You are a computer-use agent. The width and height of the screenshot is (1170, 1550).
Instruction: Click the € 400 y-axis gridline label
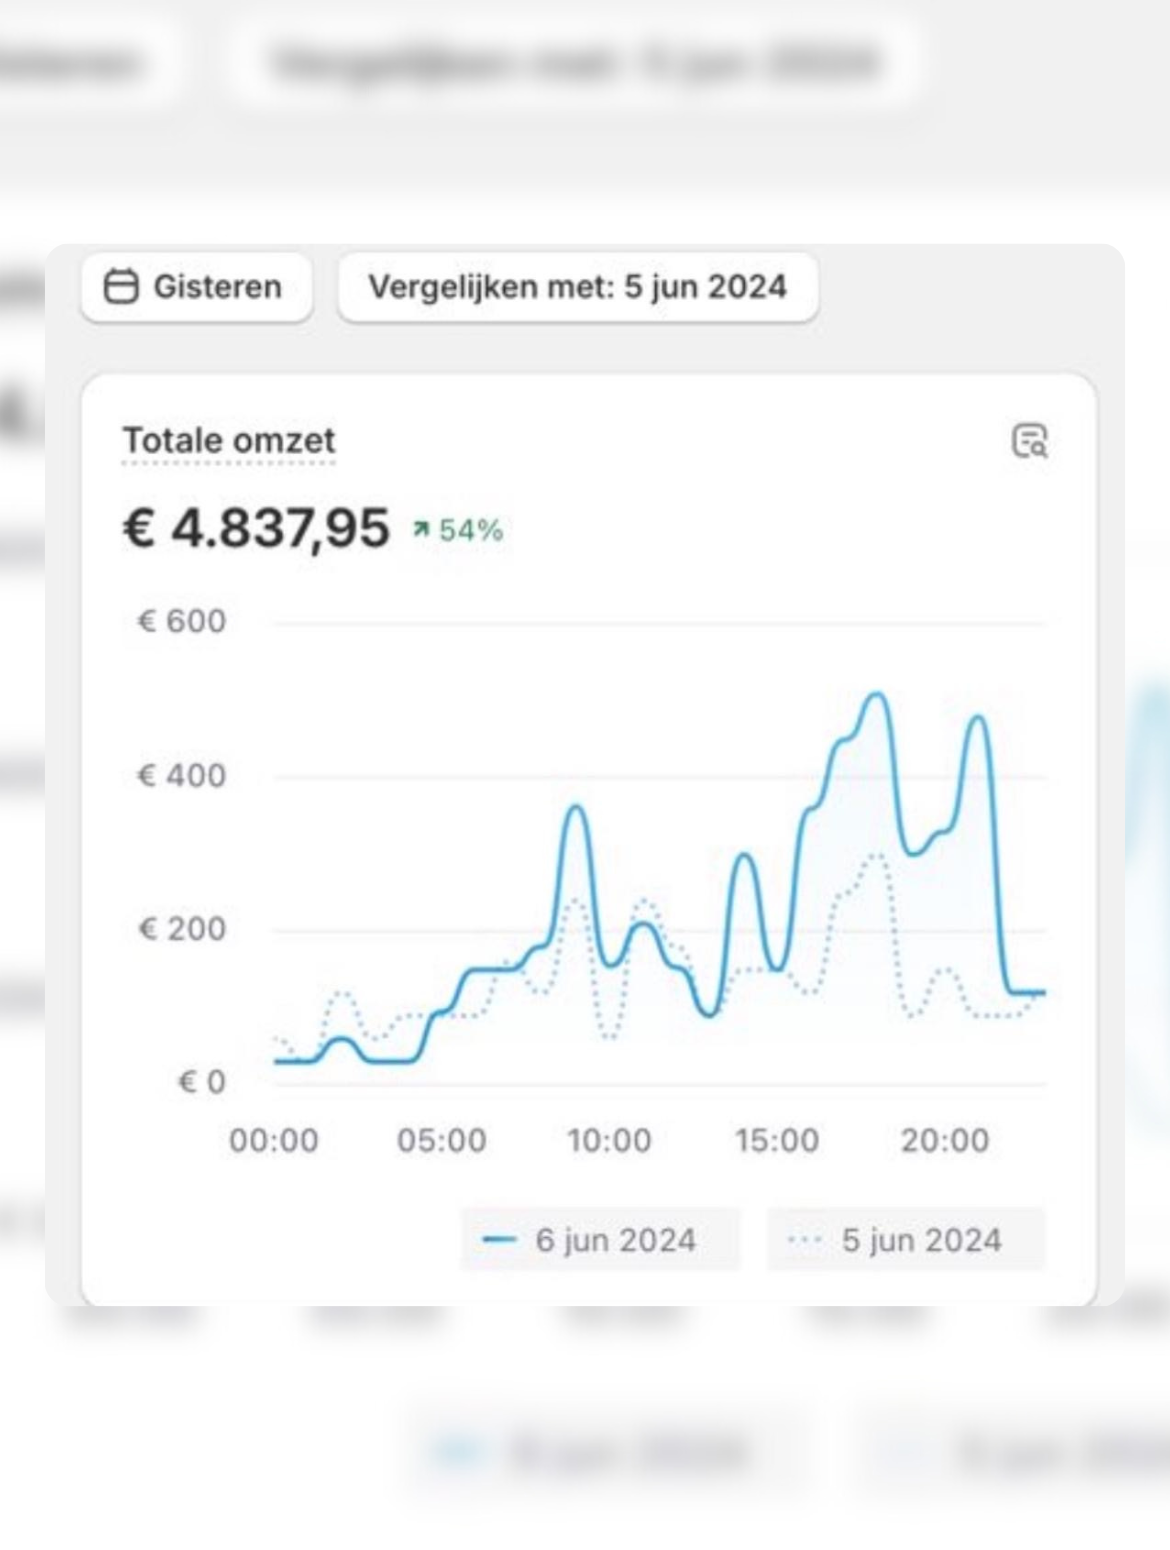(181, 775)
